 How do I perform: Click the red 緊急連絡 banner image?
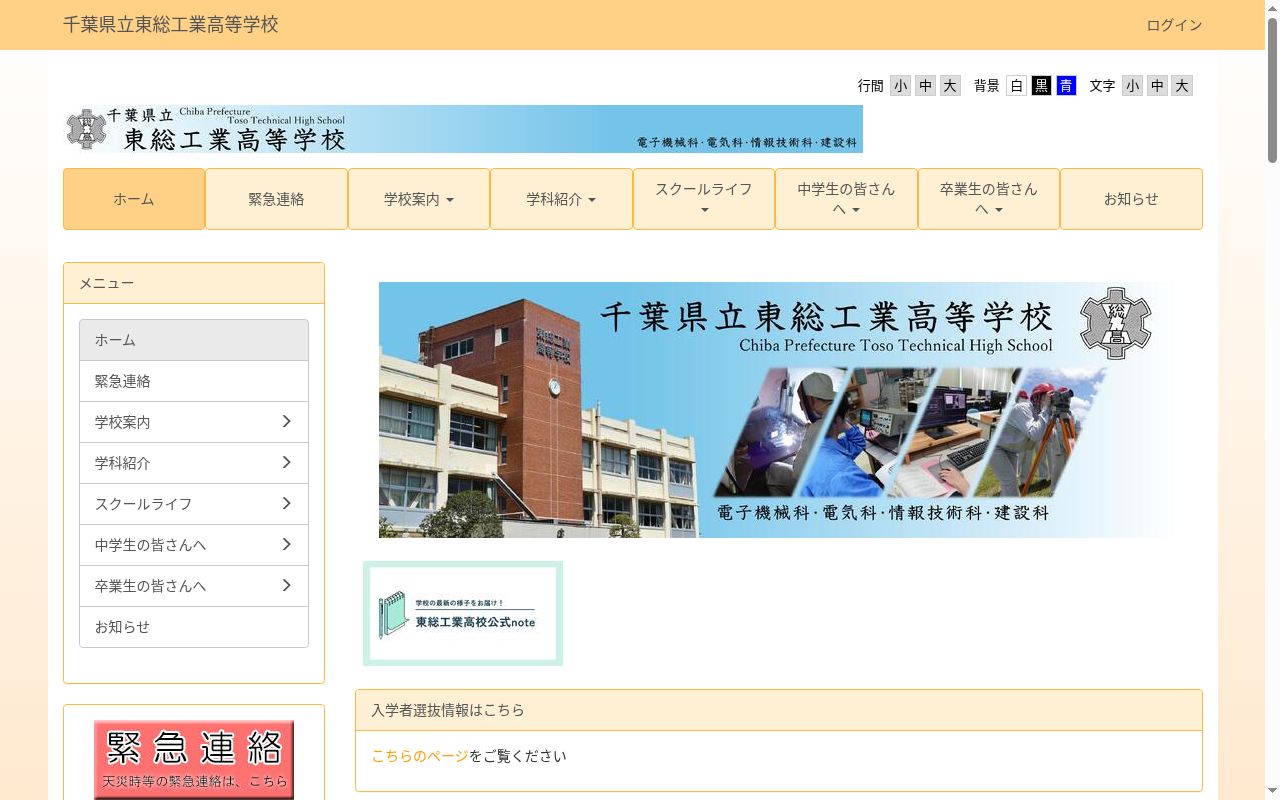pyautogui.click(x=194, y=759)
